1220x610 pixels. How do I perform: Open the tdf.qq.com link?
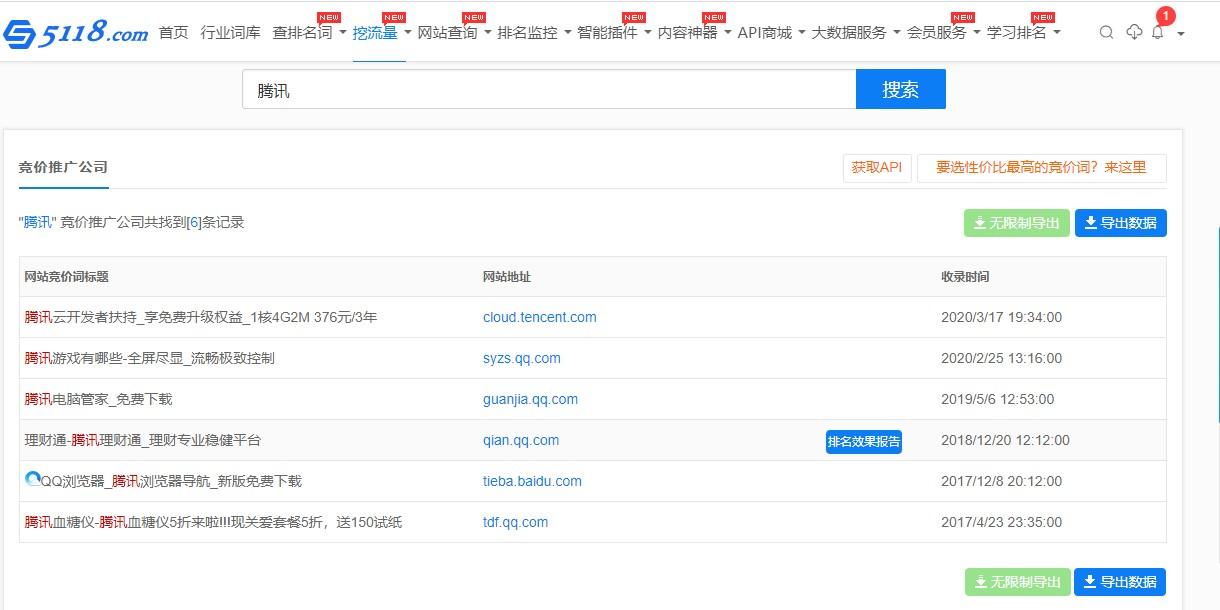(x=516, y=522)
